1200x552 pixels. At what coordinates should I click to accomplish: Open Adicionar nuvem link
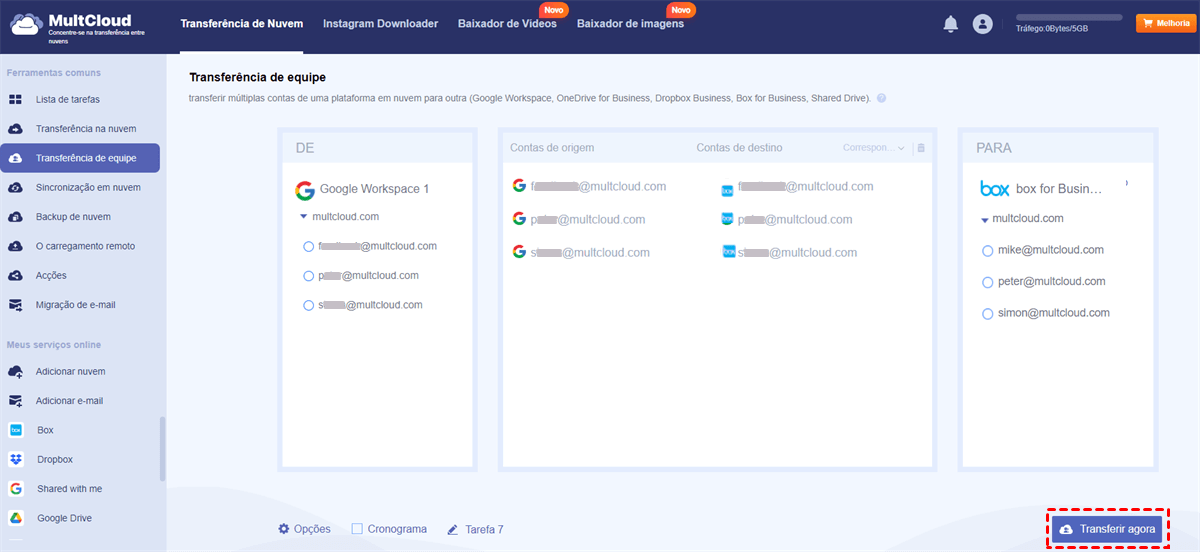(x=71, y=371)
